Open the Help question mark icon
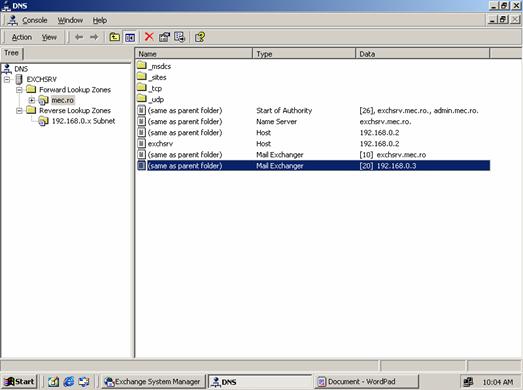 200,37
